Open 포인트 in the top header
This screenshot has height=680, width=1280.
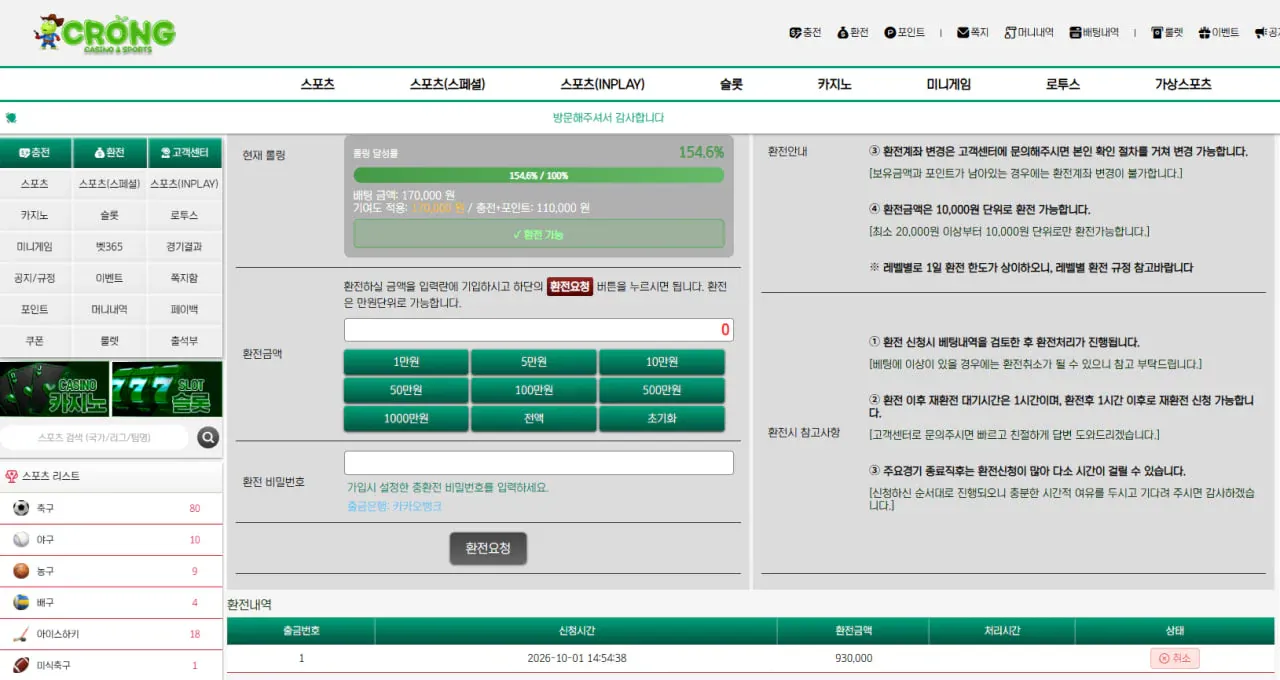tap(905, 32)
